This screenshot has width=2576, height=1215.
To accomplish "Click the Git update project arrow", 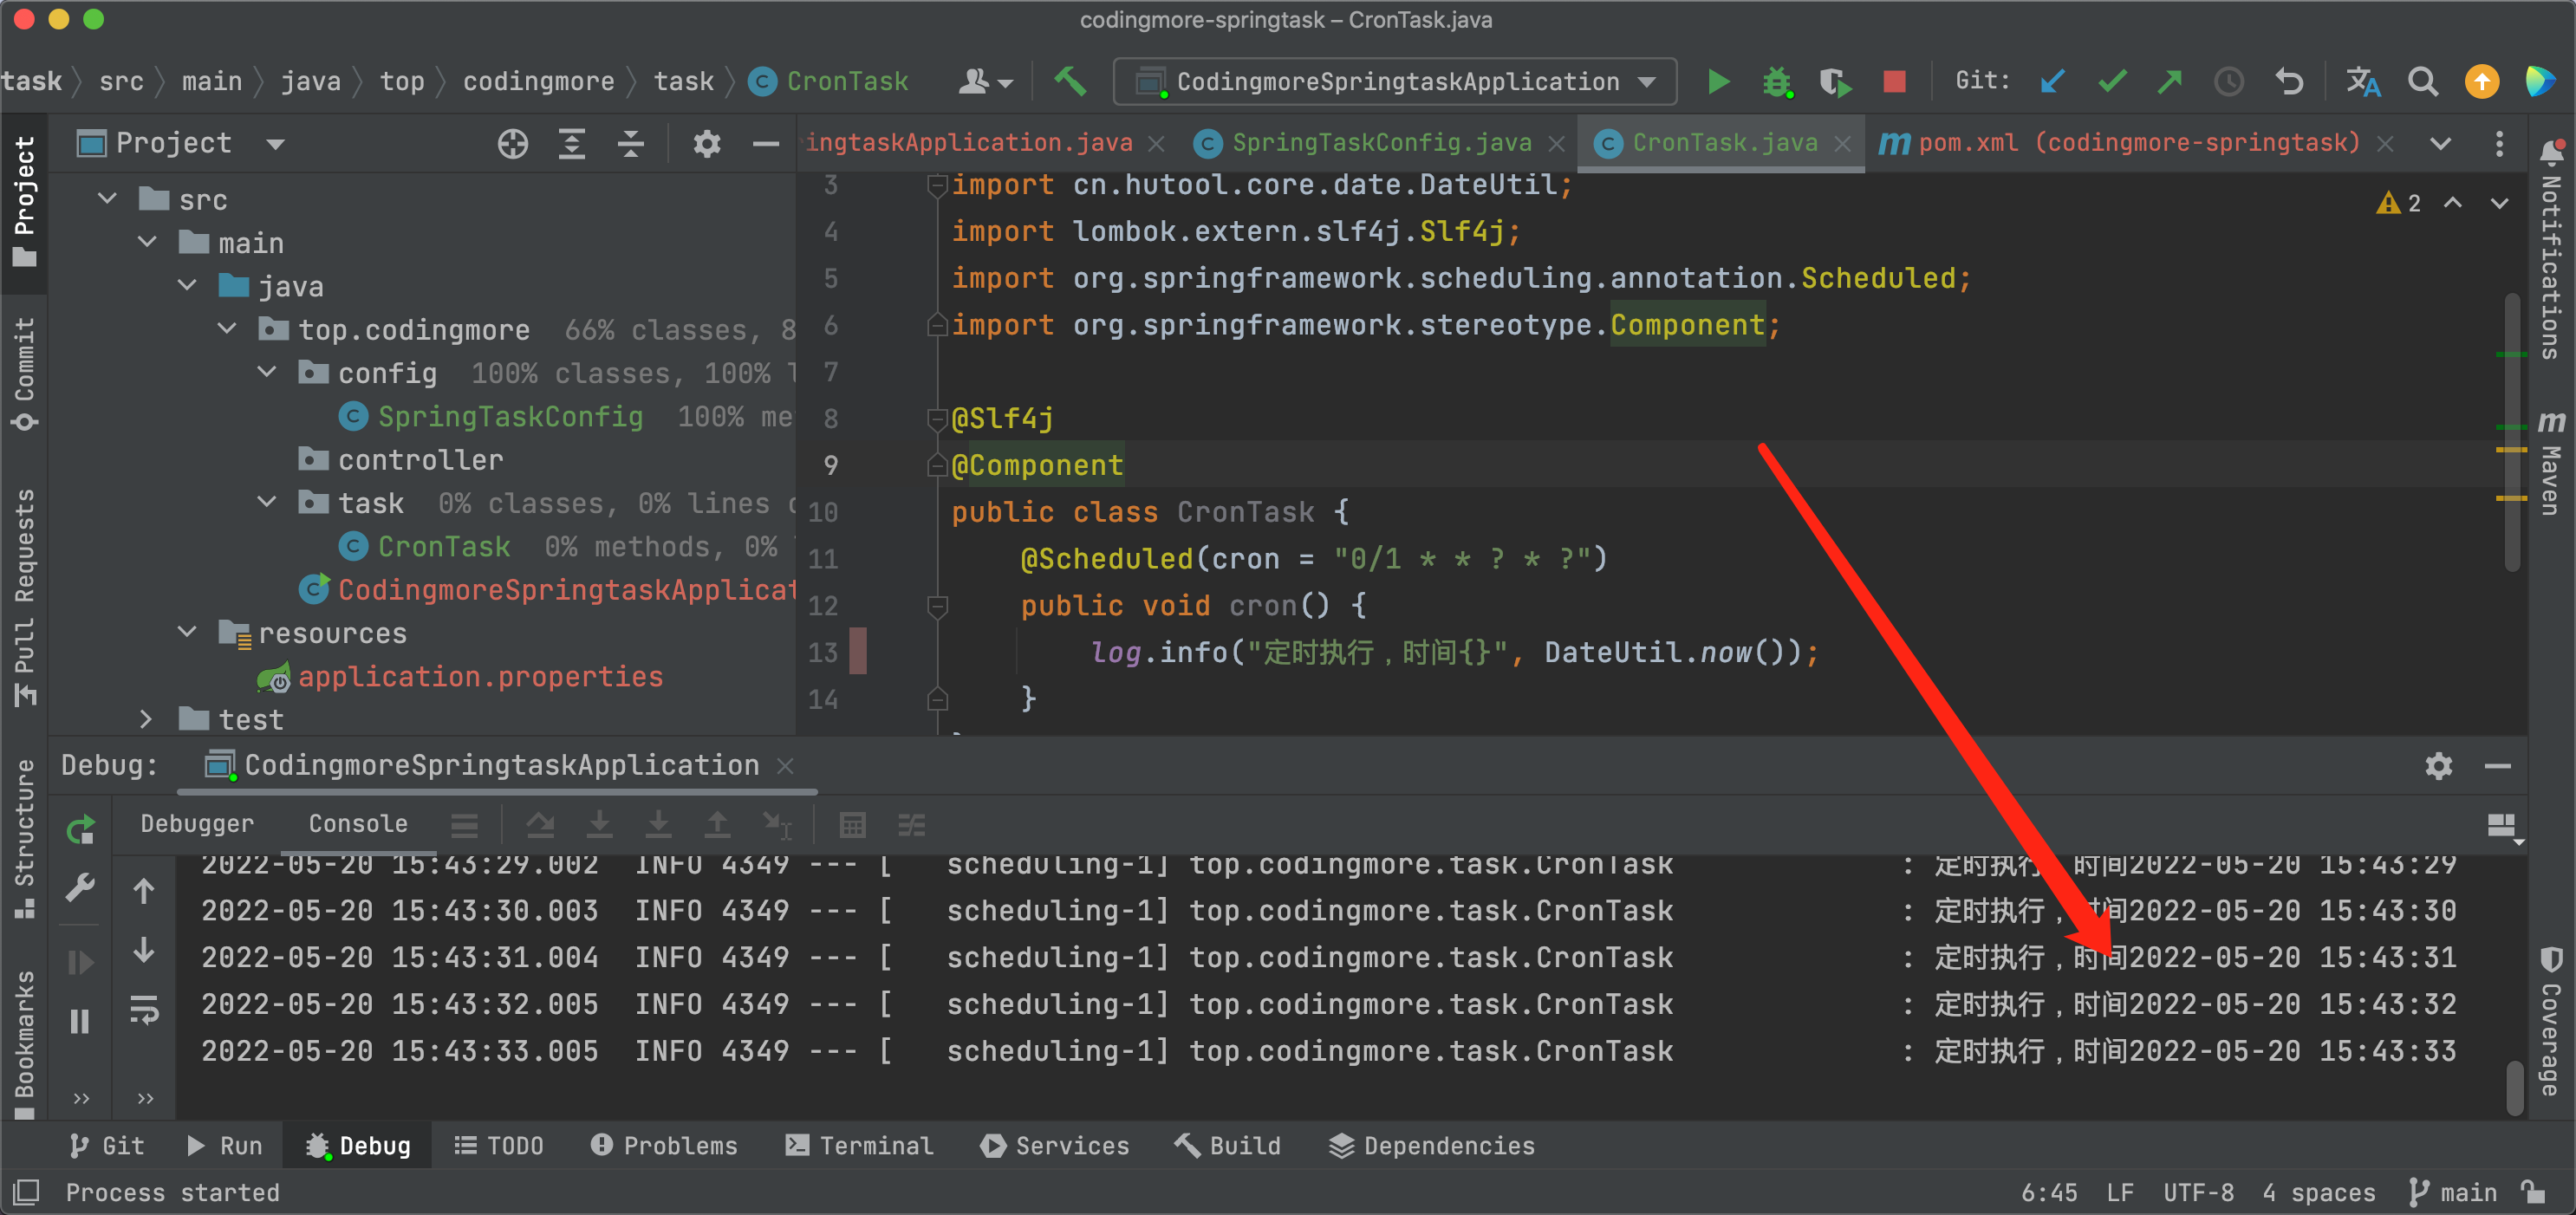I will [x=2052, y=82].
